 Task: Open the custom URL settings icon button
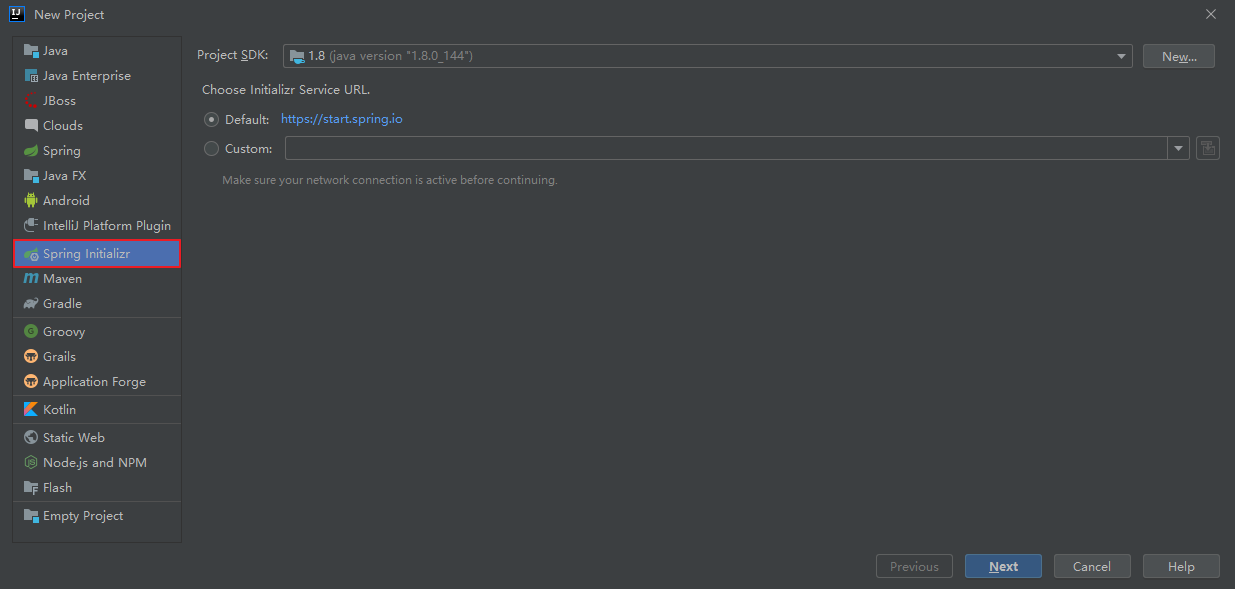tap(1207, 148)
